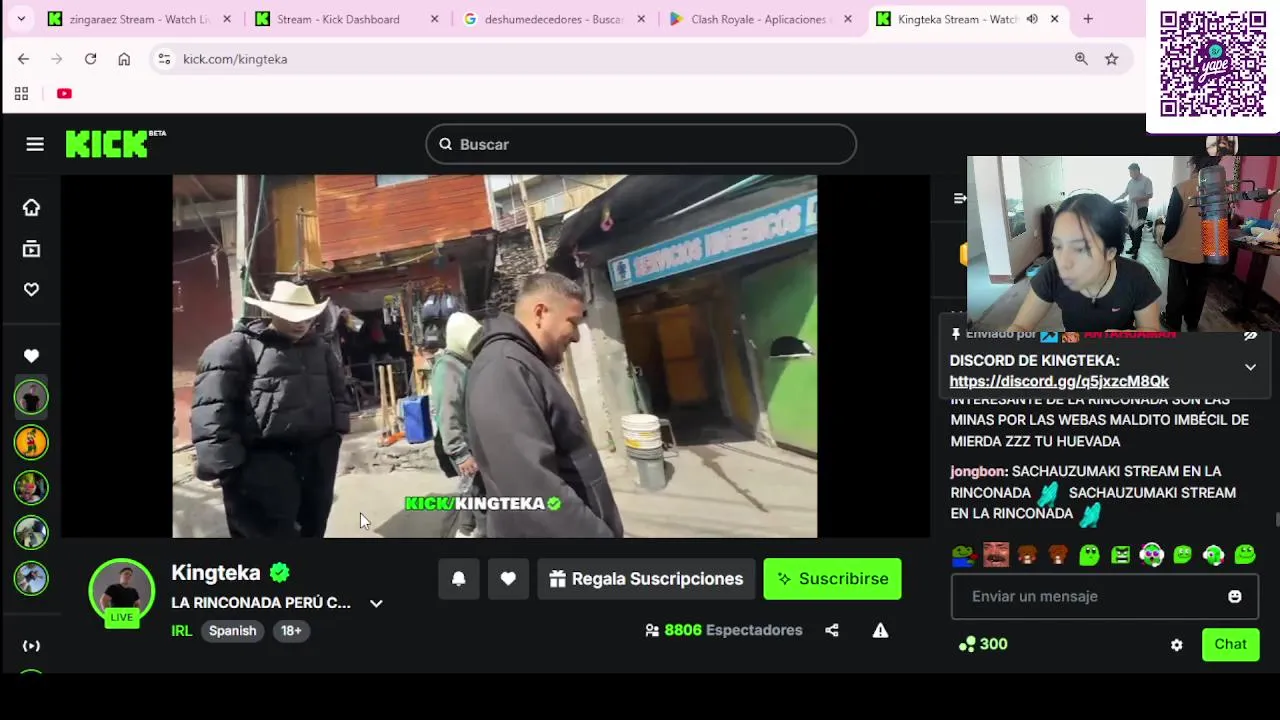Go to browser home page
The image size is (1280, 720).
click(x=124, y=59)
